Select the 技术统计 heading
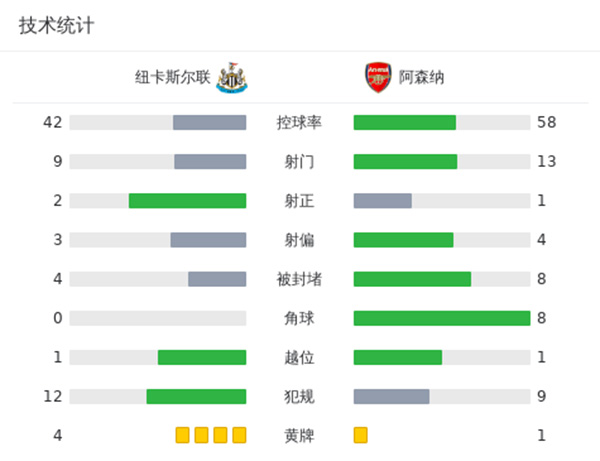The width and height of the screenshot is (600, 461). [55, 26]
